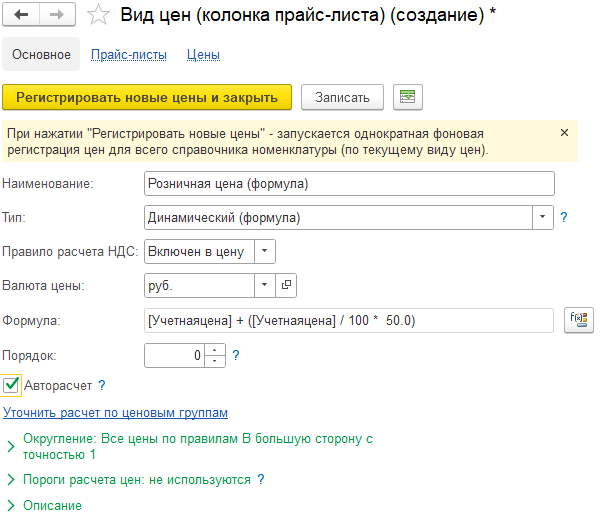Add form to favorites with star icon

coord(99,15)
